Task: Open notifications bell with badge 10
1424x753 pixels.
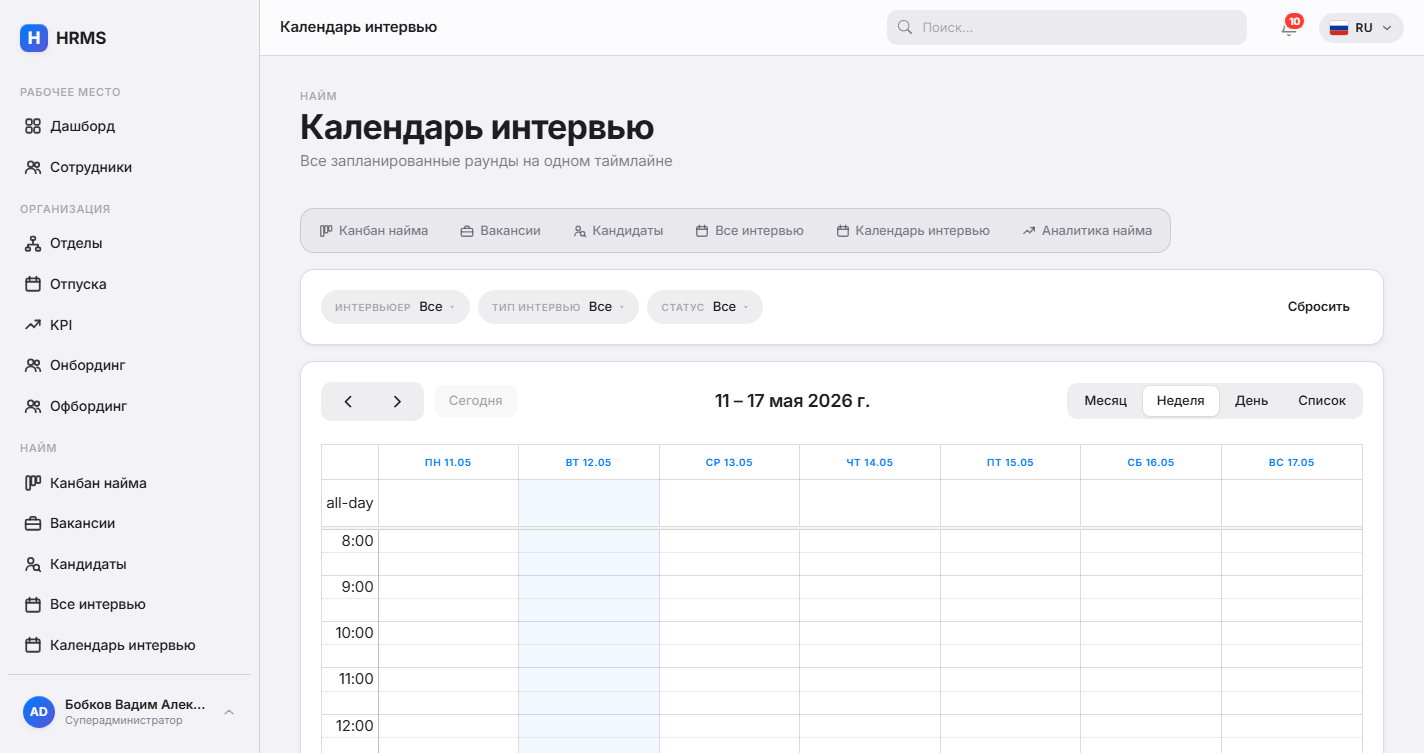Action: (1289, 28)
